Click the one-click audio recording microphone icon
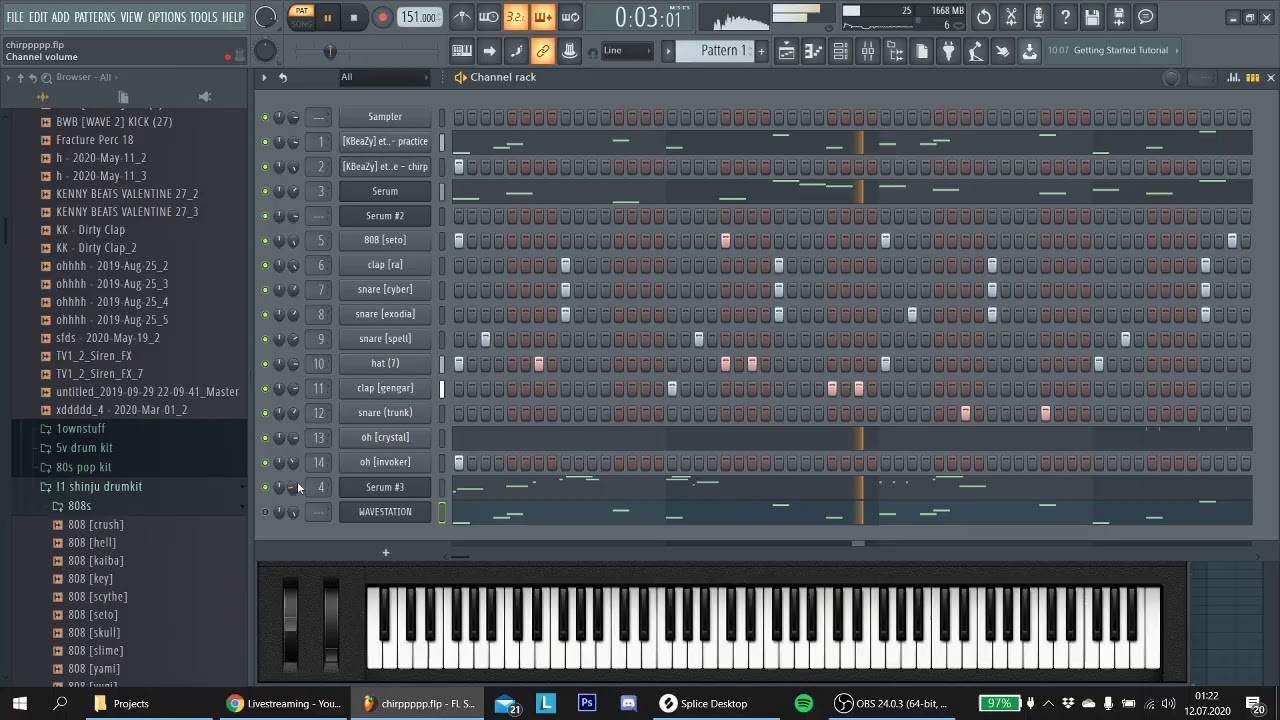The height and width of the screenshot is (720, 1280). (x=1038, y=17)
